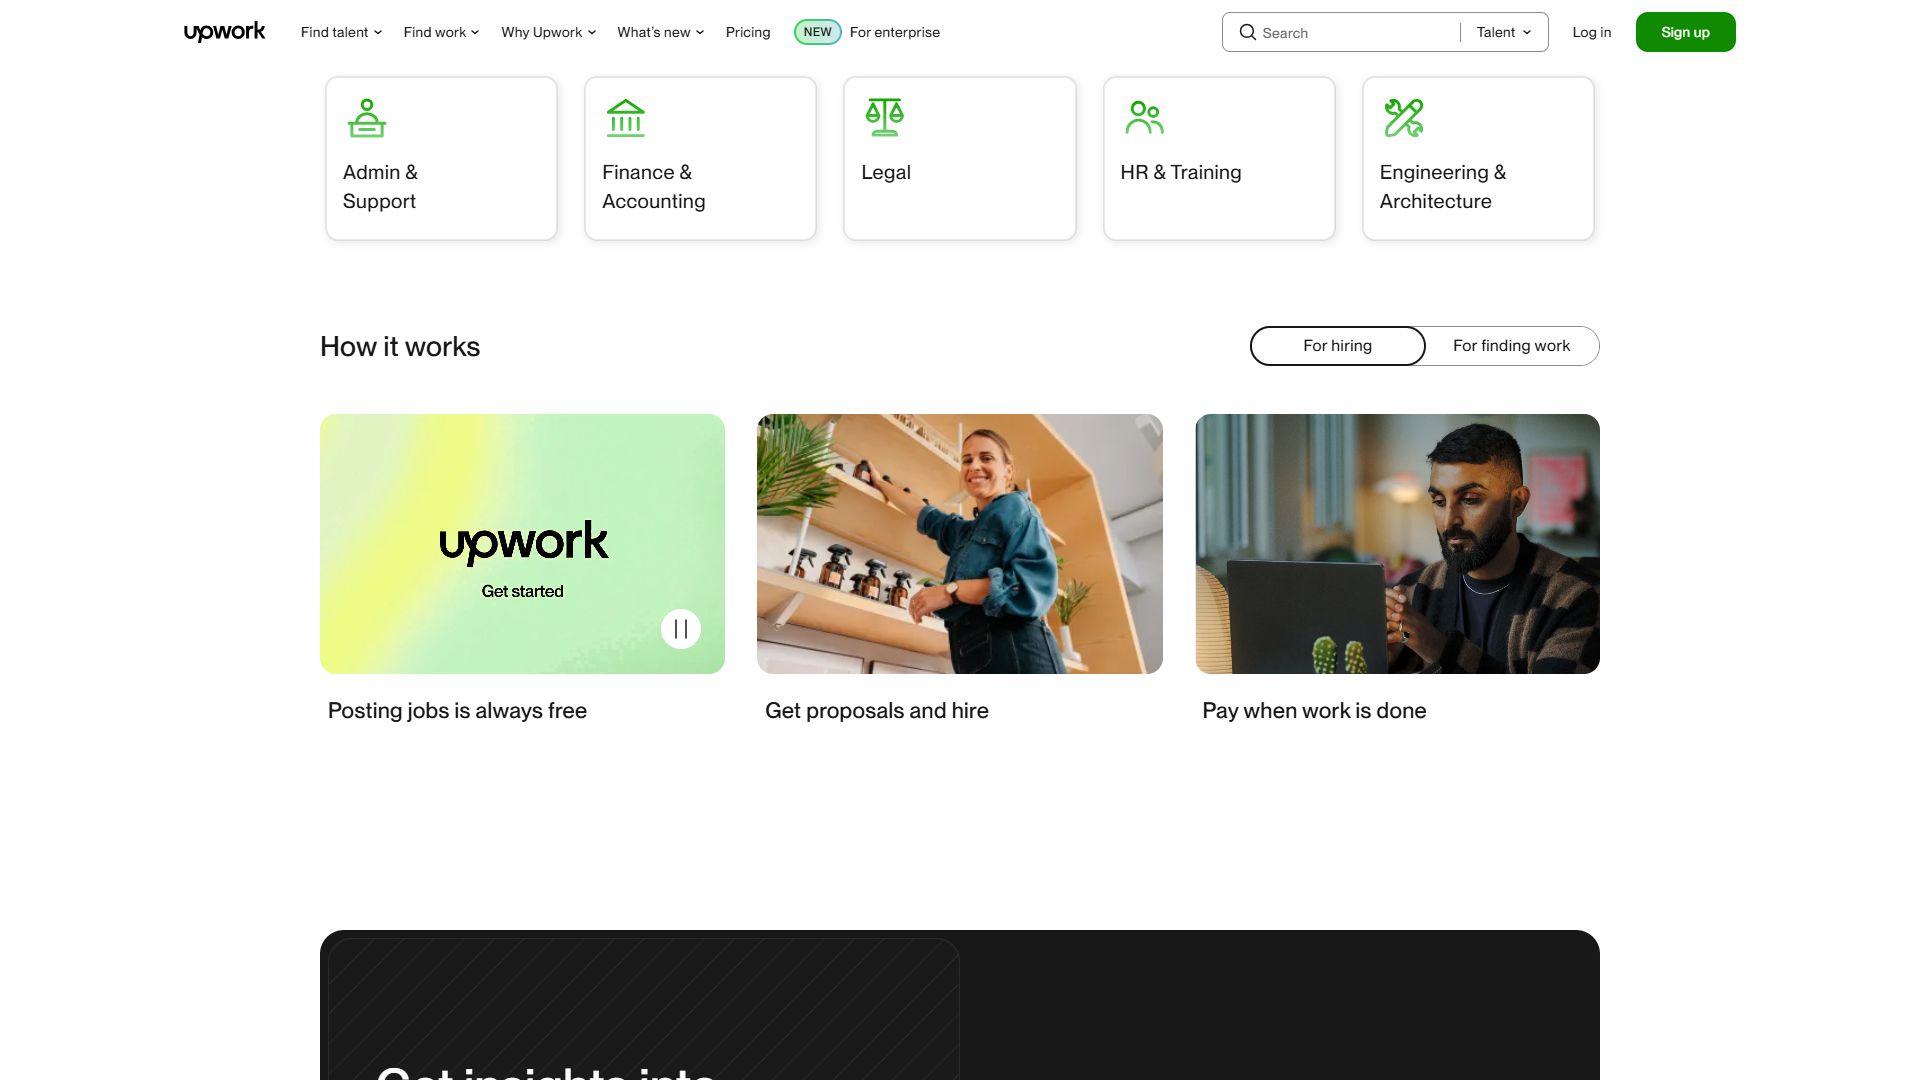The width and height of the screenshot is (1920, 1080).
Task: Open the Pricing page
Action: (x=747, y=32)
